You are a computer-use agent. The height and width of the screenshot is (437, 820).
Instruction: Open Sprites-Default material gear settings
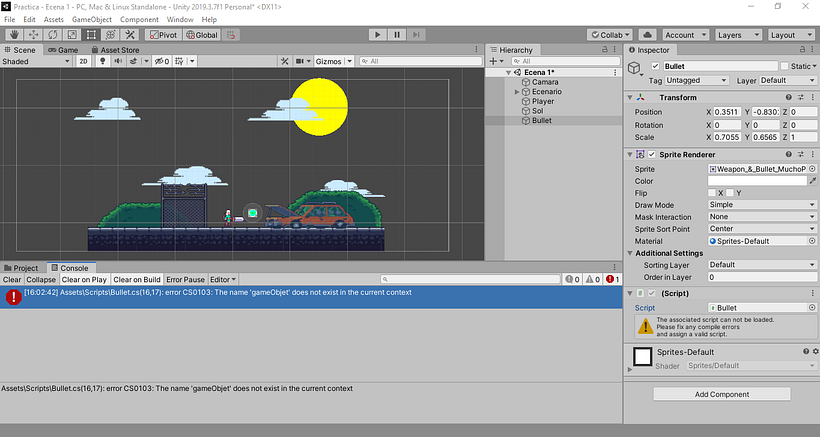pos(815,351)
